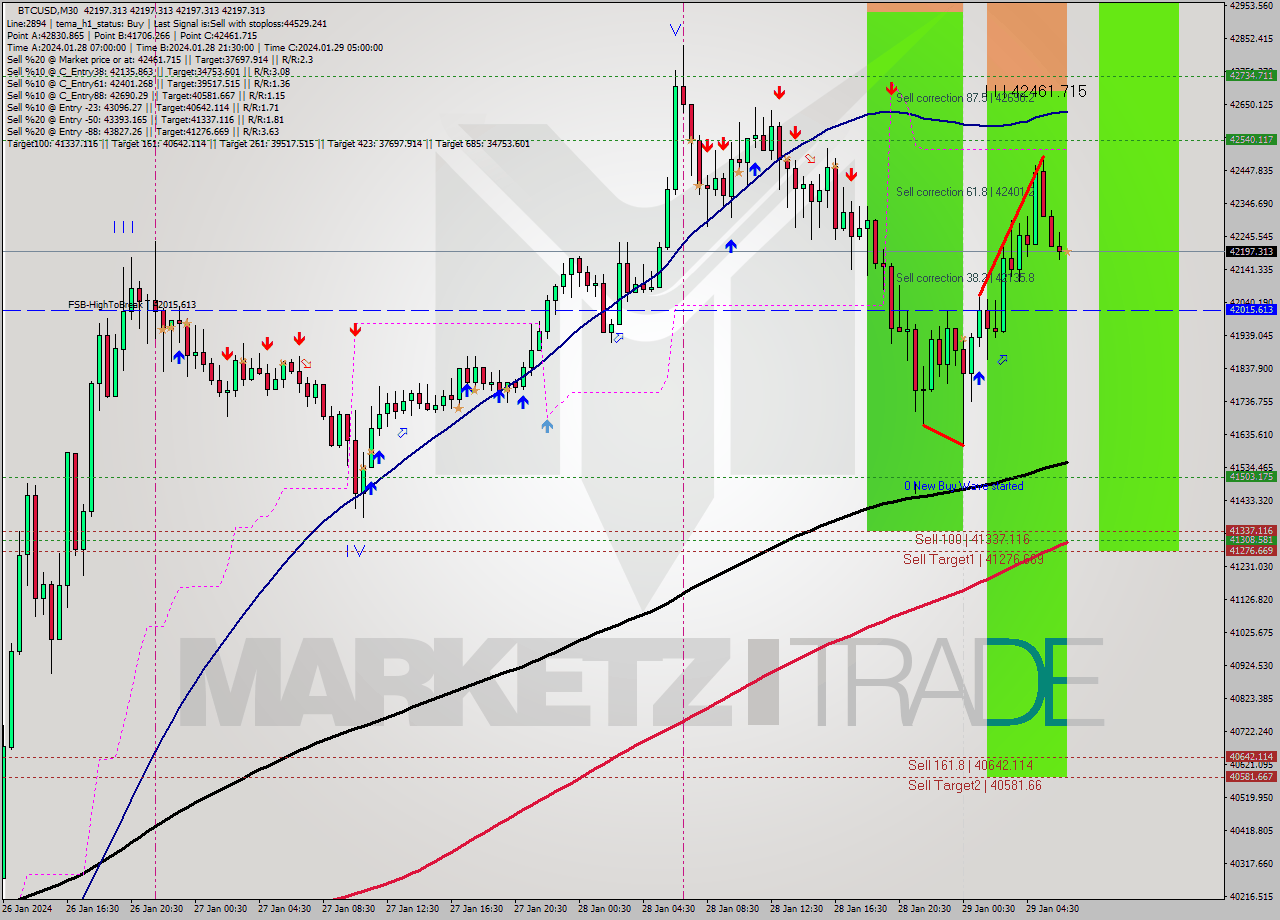Click the '26 Jan 2024' date label
This screenshot has width=1280, height=920.
click(x=27, y=909)
